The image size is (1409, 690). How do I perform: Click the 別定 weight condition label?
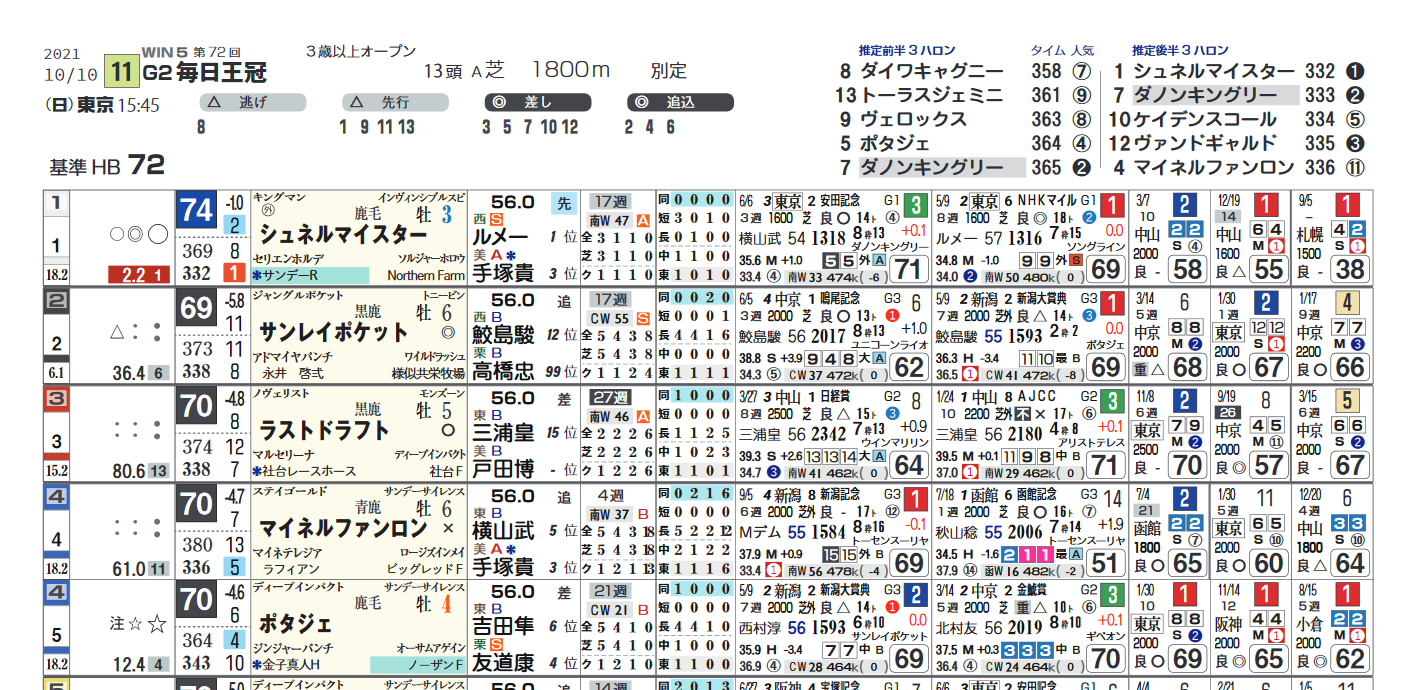click(669, 70)
